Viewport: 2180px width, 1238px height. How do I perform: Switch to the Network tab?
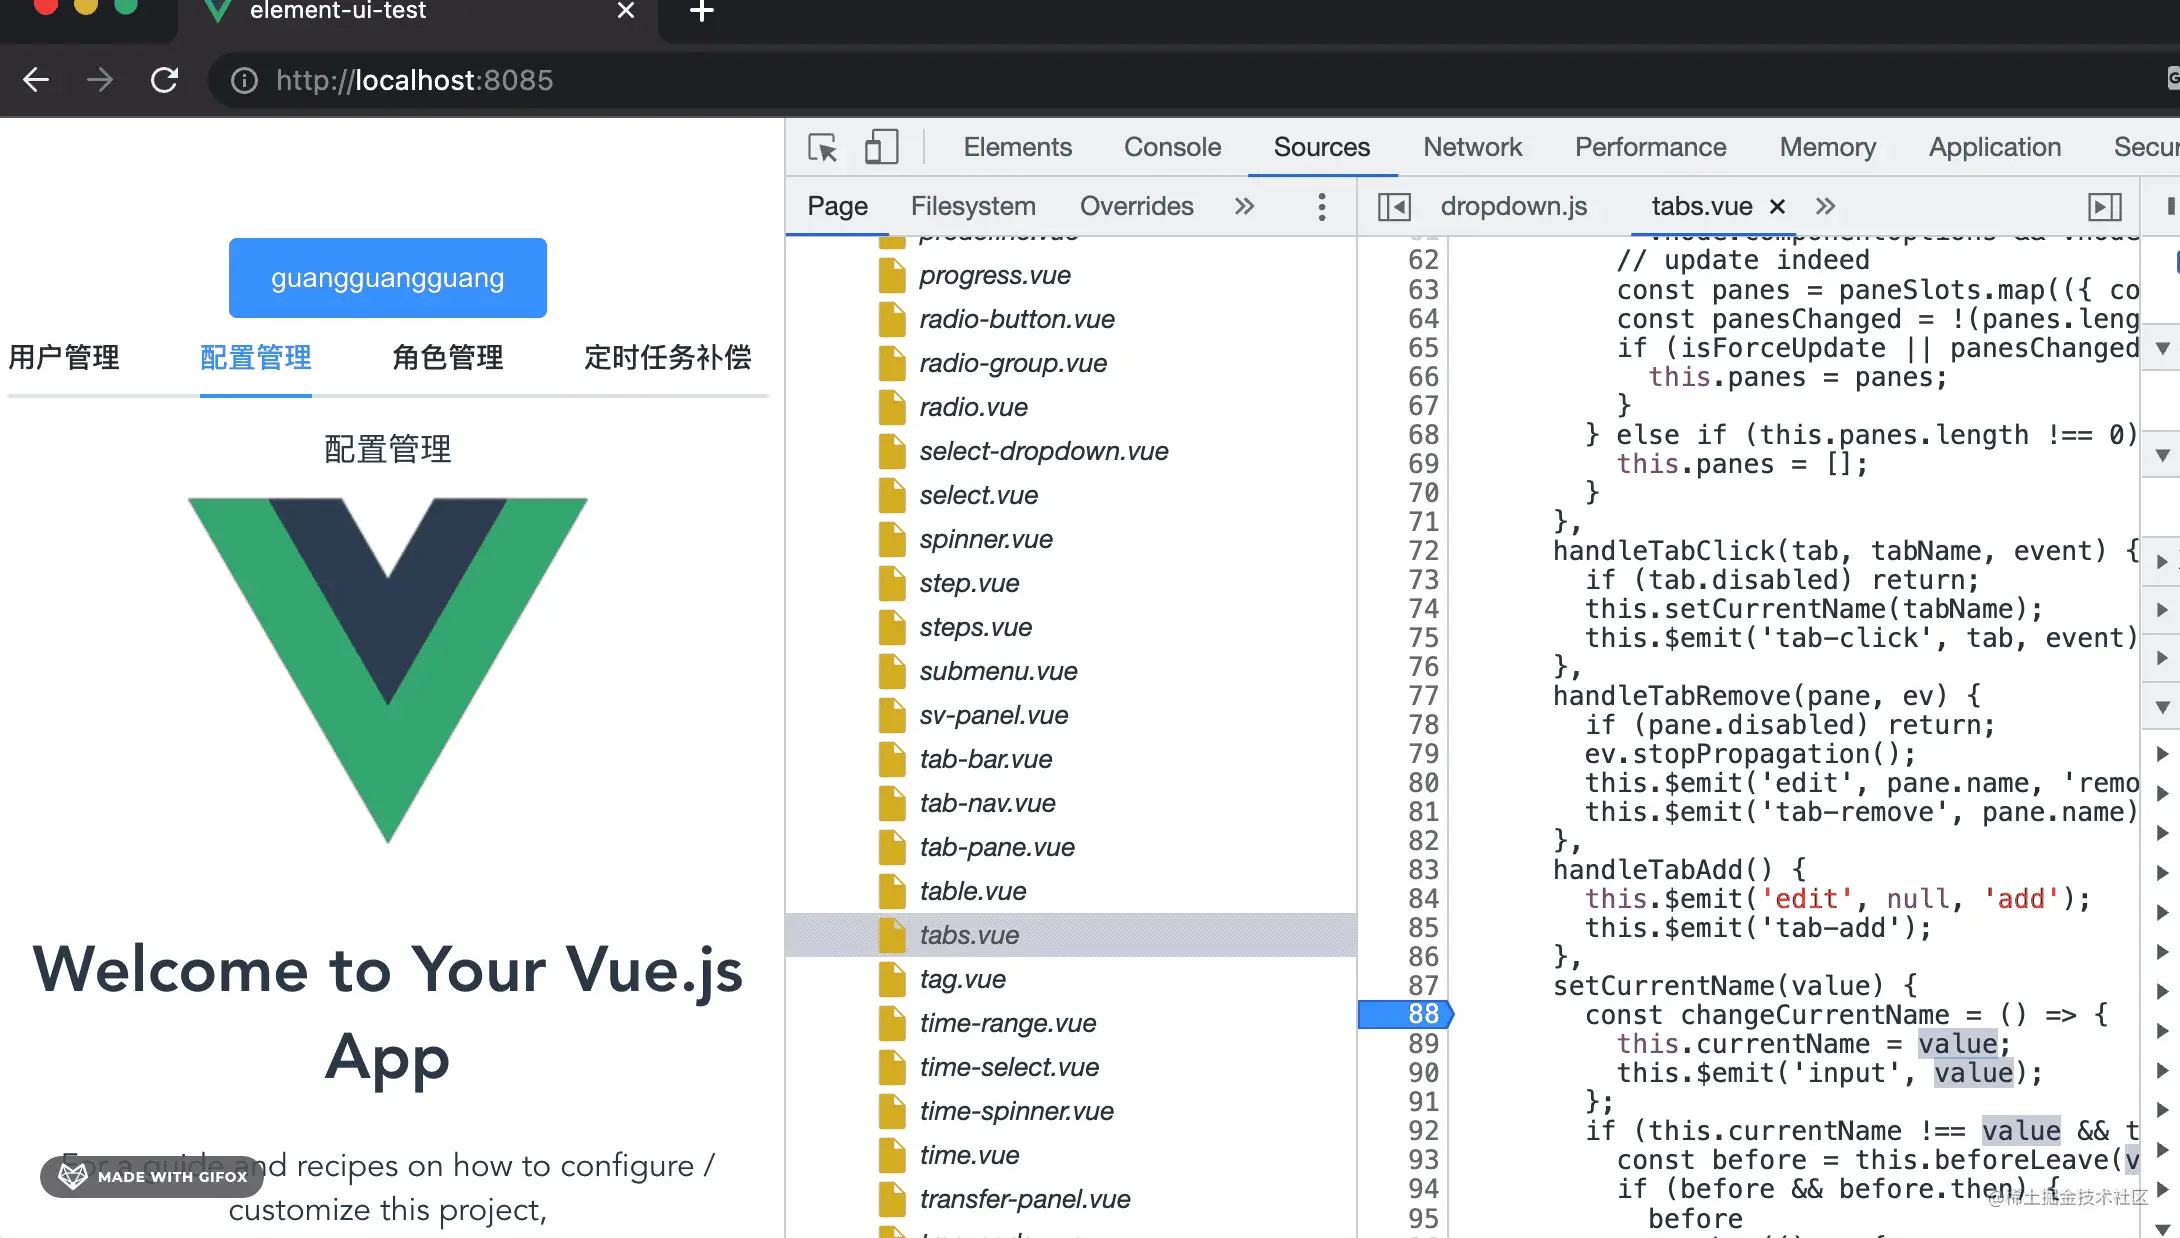[x=1472, y=147]
